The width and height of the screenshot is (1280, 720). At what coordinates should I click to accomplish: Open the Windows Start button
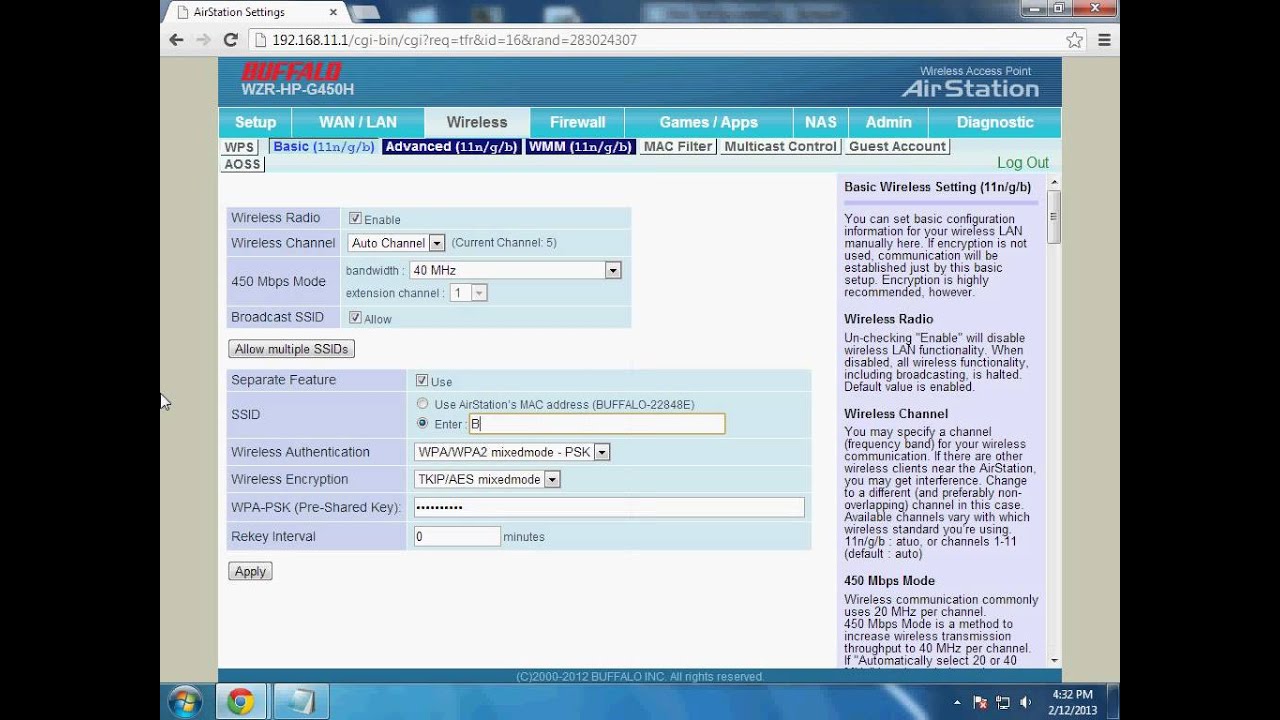point(185,702)
